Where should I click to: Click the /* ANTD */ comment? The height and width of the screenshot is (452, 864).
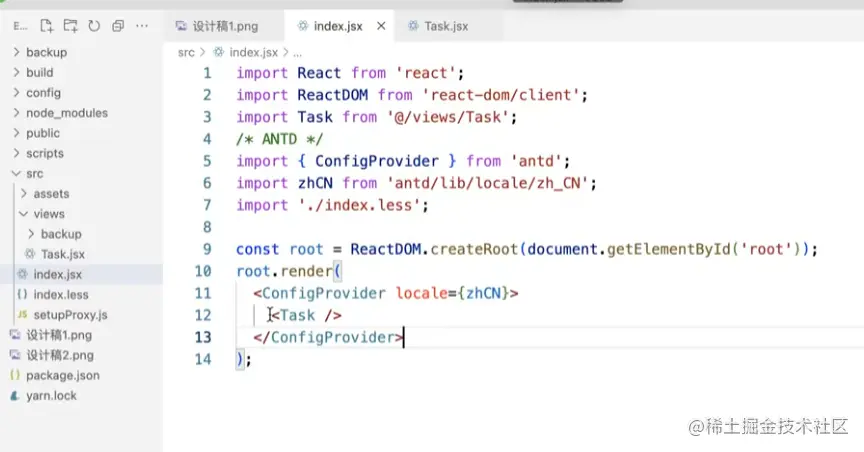click(x=279, y=139)
